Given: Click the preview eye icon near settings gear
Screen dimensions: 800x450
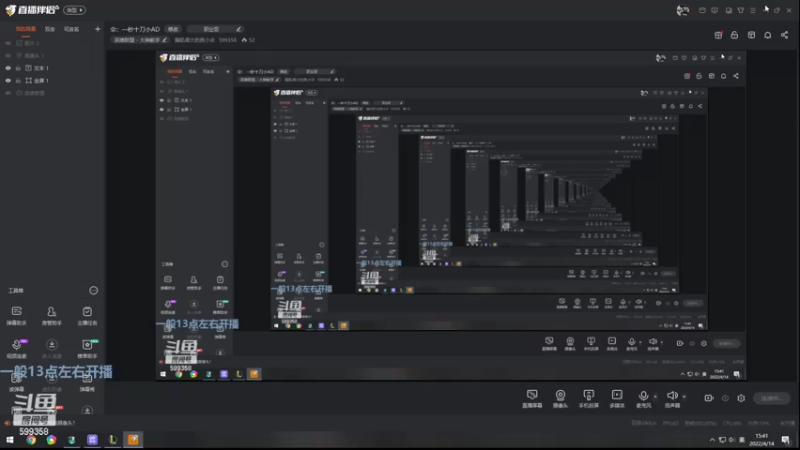Looking at the screenshot, I should [x=725, y=398].
